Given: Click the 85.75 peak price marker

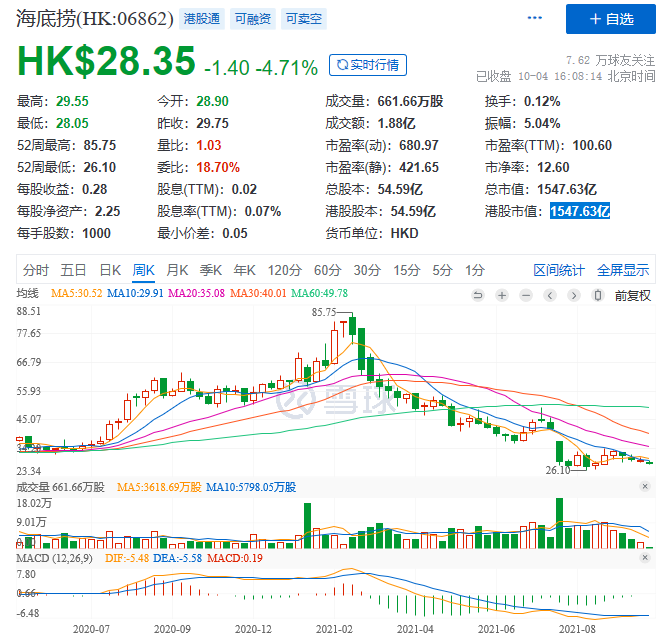Looking at the screenshot, I should click(x=323, y=312).
